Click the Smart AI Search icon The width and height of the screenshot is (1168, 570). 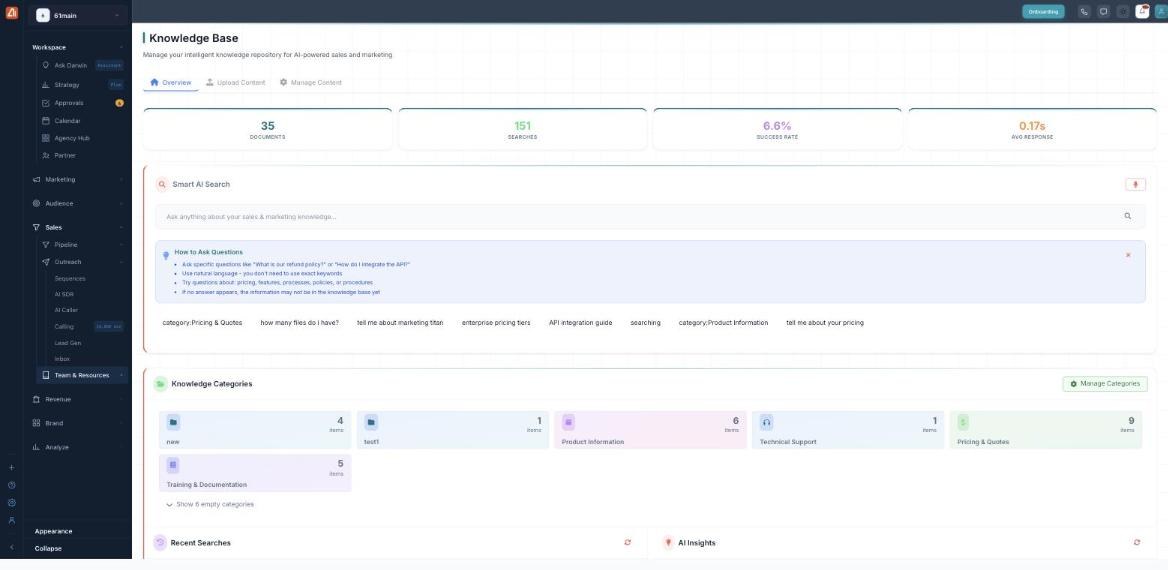pos(162,184)
